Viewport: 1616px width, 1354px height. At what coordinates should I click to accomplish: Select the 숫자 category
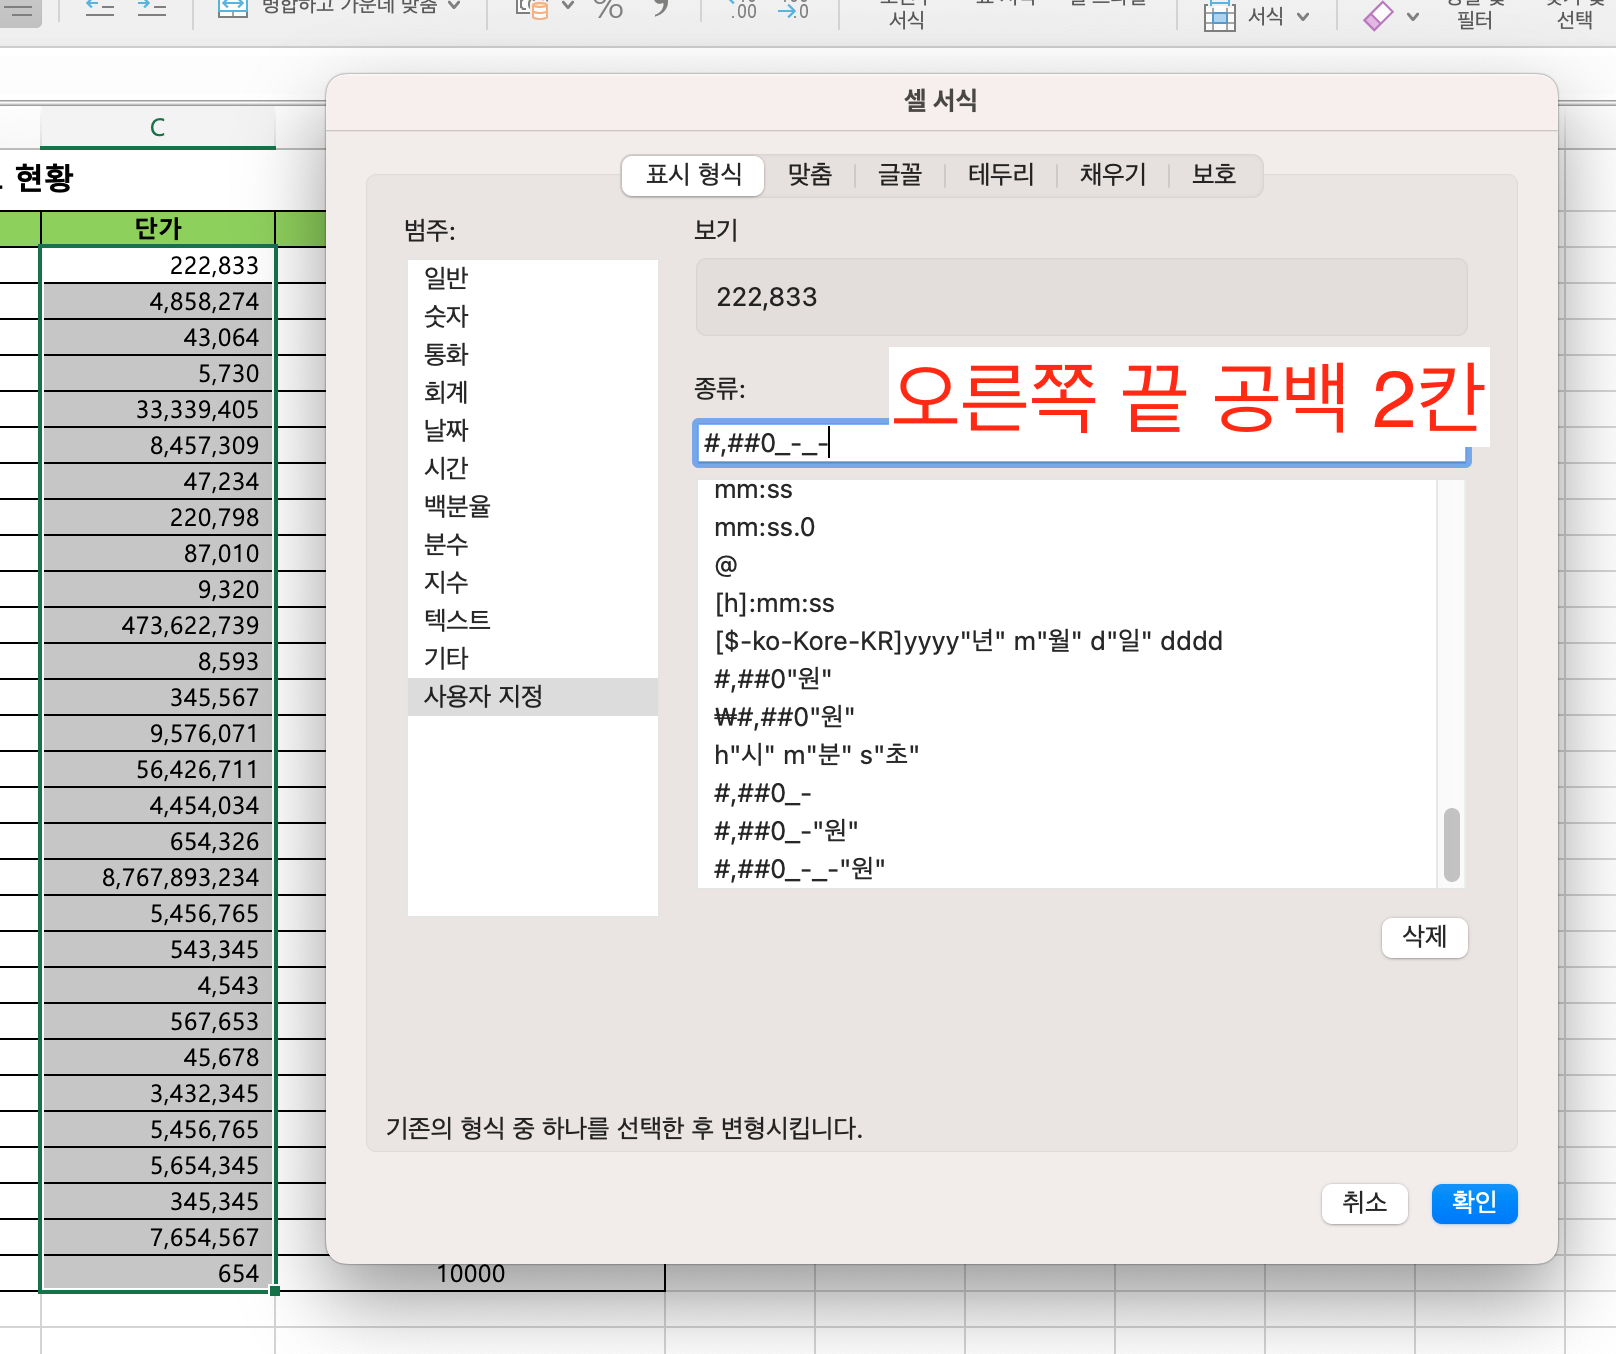pyautogui.click(x=533, y=317)
